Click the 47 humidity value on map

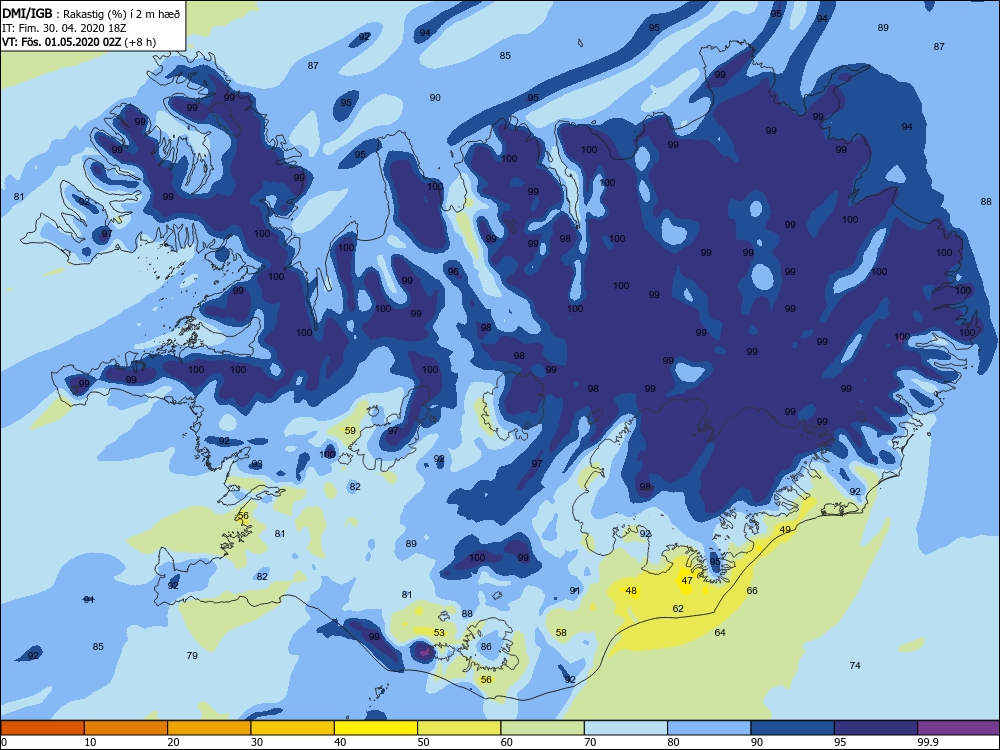687,580
